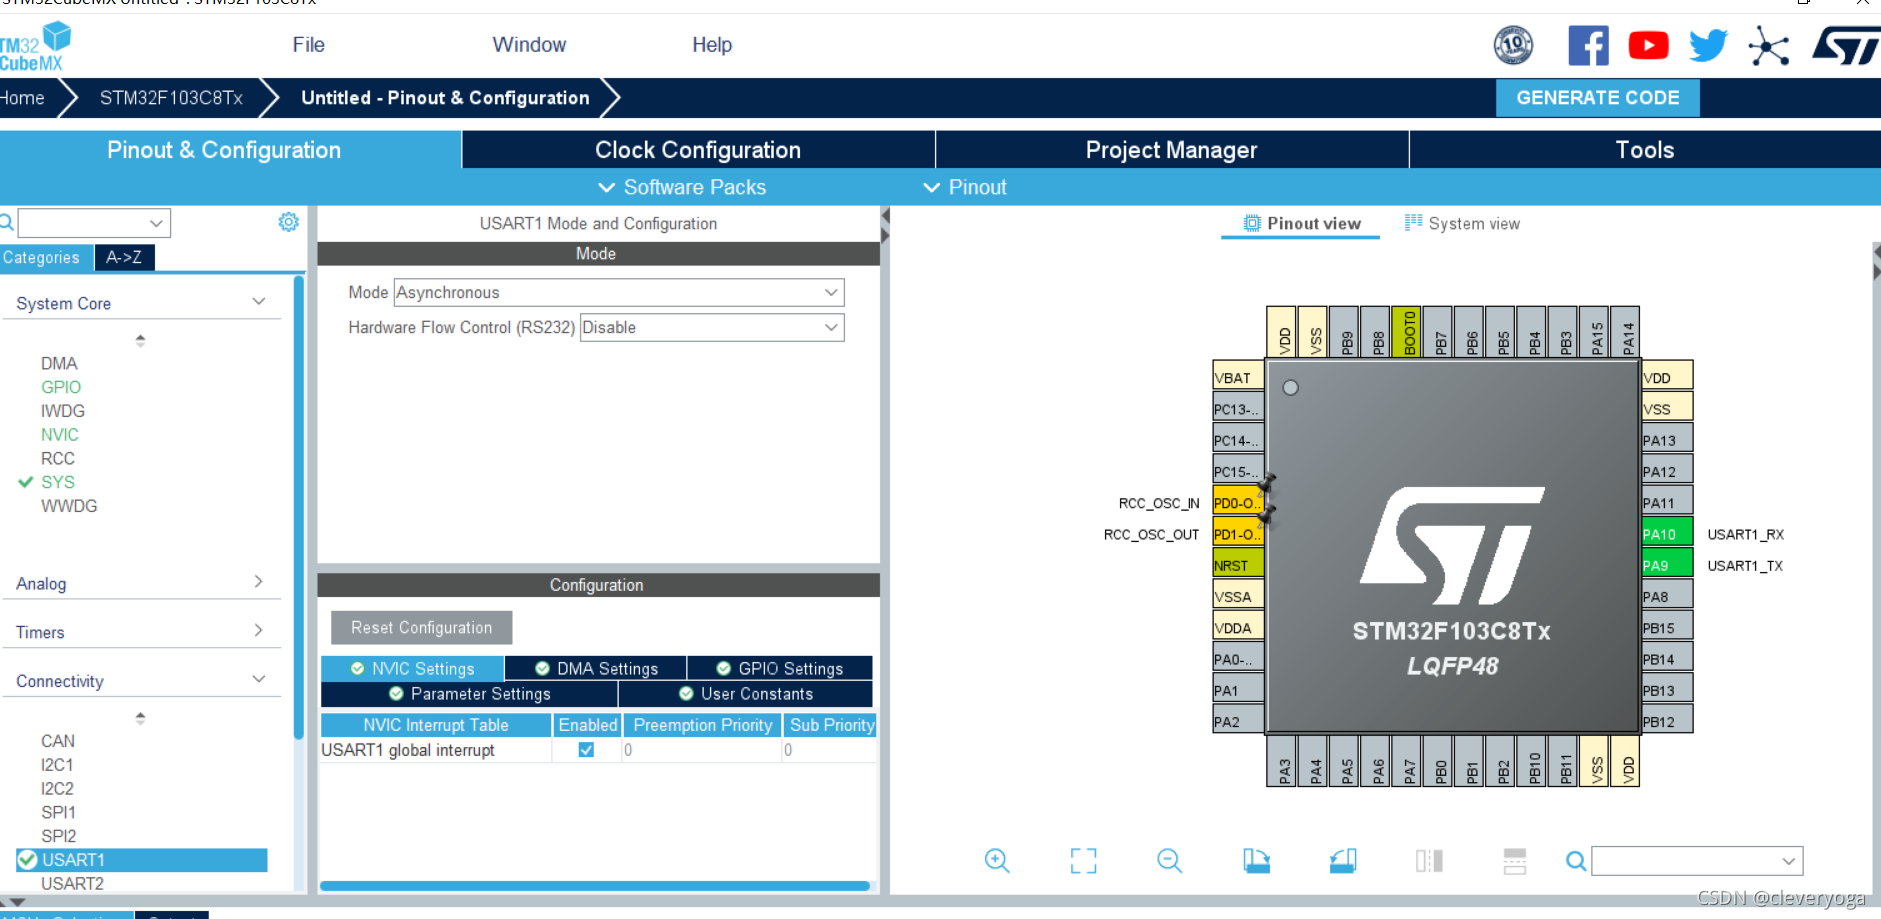The height and width of the screenshot is (919, 1881).
Task: Open the ST YouTube channel icon
Action: click(1648, 46)
